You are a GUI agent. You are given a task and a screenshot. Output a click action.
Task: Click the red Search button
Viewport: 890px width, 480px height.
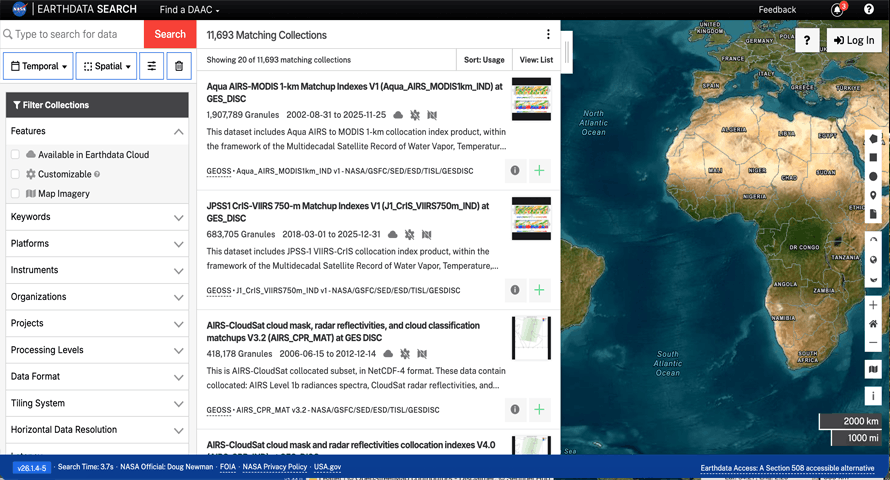(170, 34)
